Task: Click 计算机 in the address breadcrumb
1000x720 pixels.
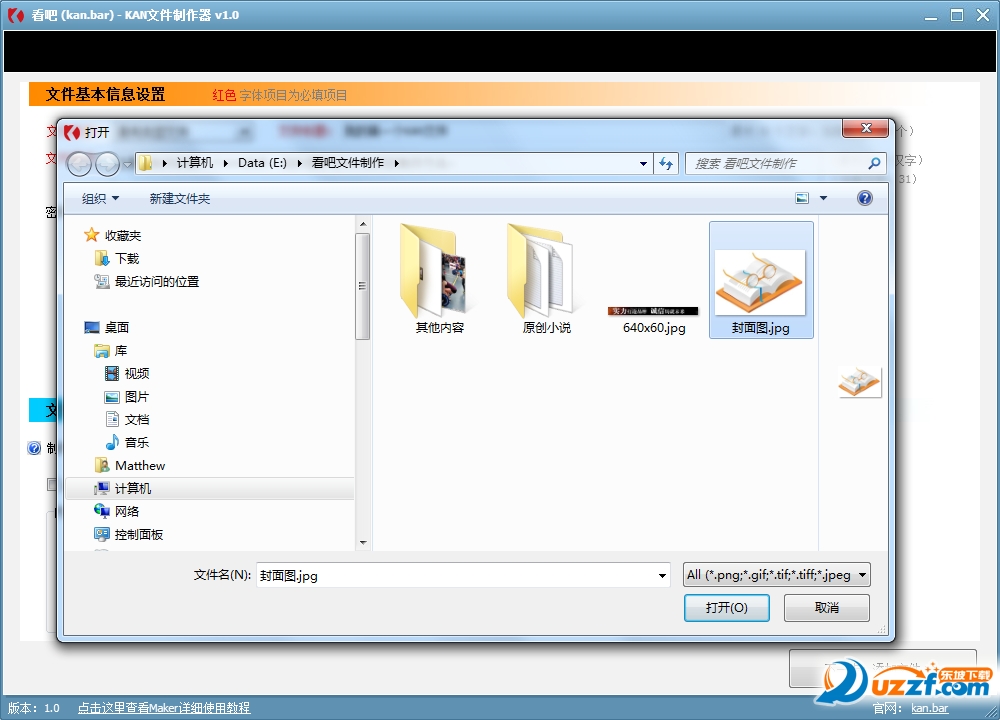Action: coord(195,163)
